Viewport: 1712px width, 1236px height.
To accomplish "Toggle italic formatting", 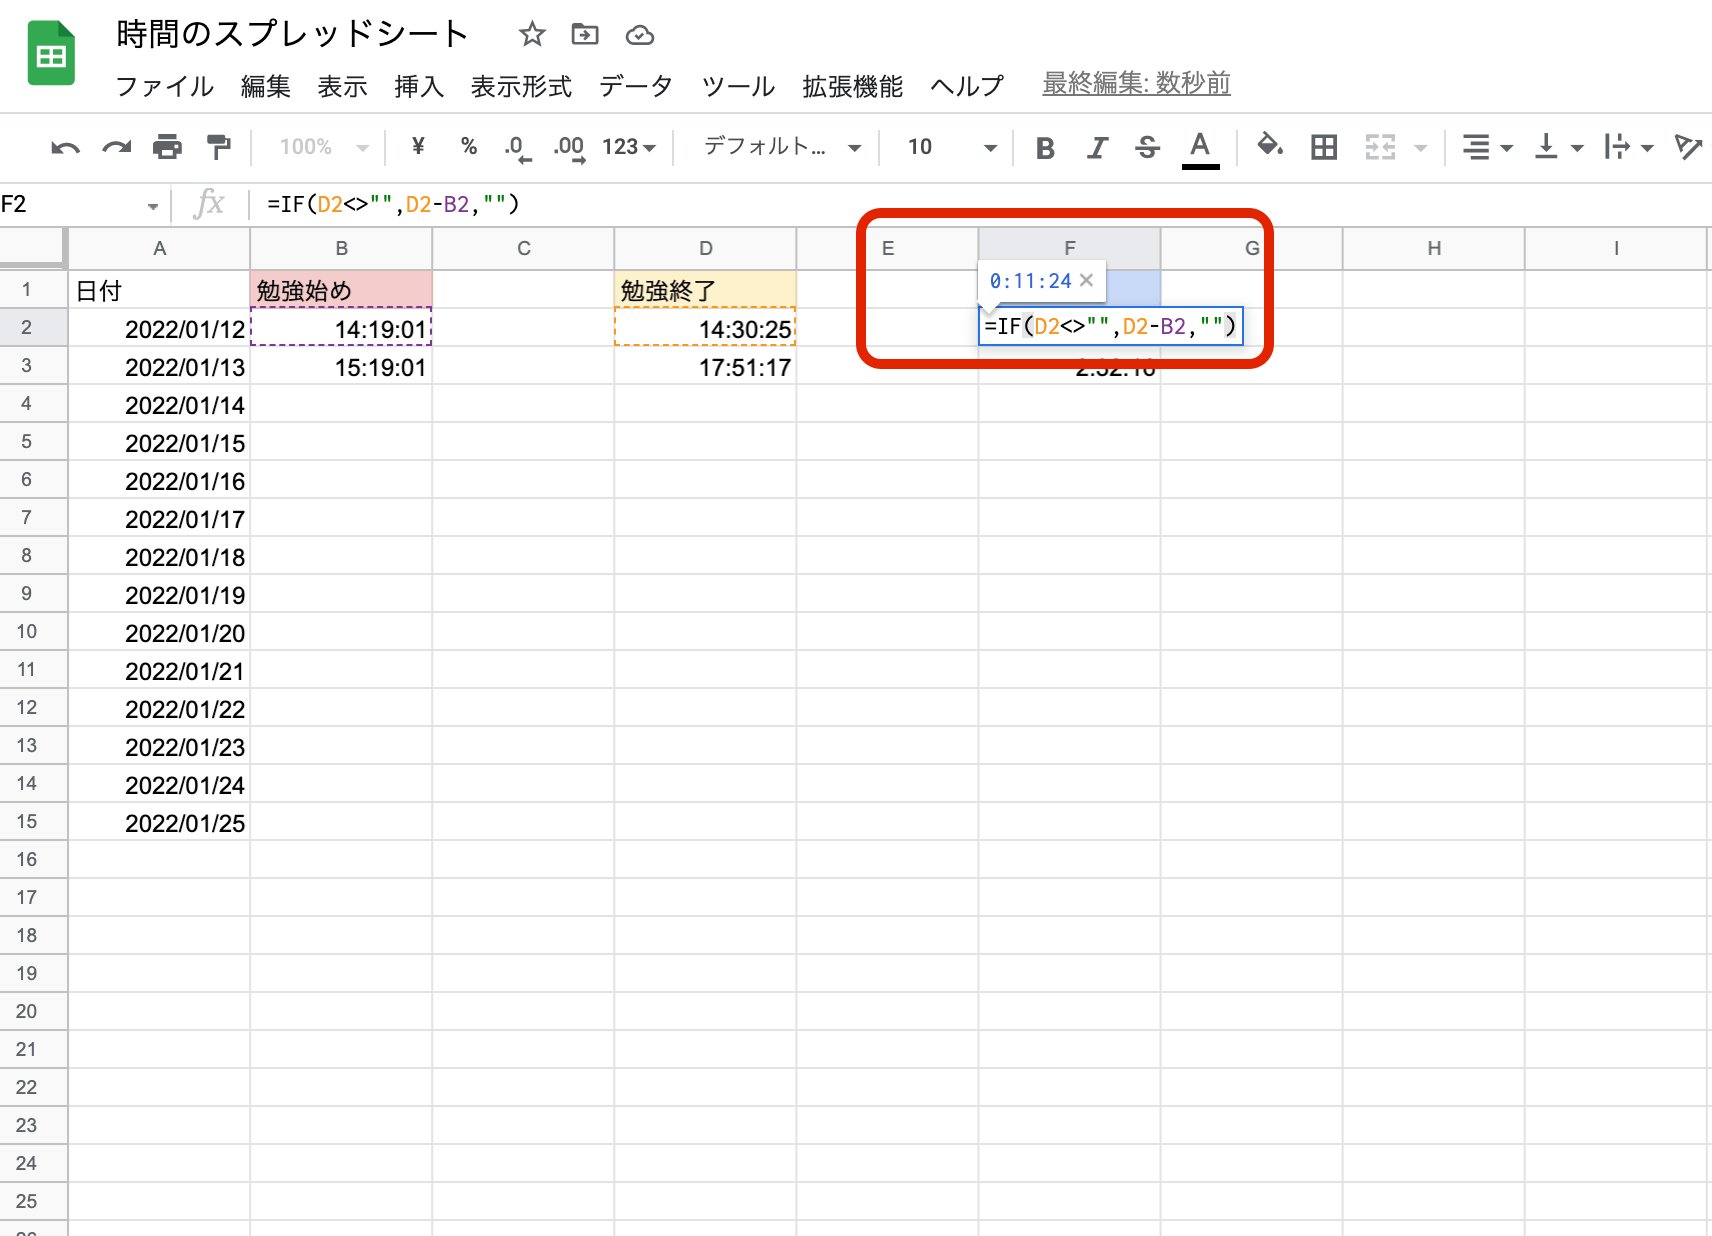I will click(1097, 148).
